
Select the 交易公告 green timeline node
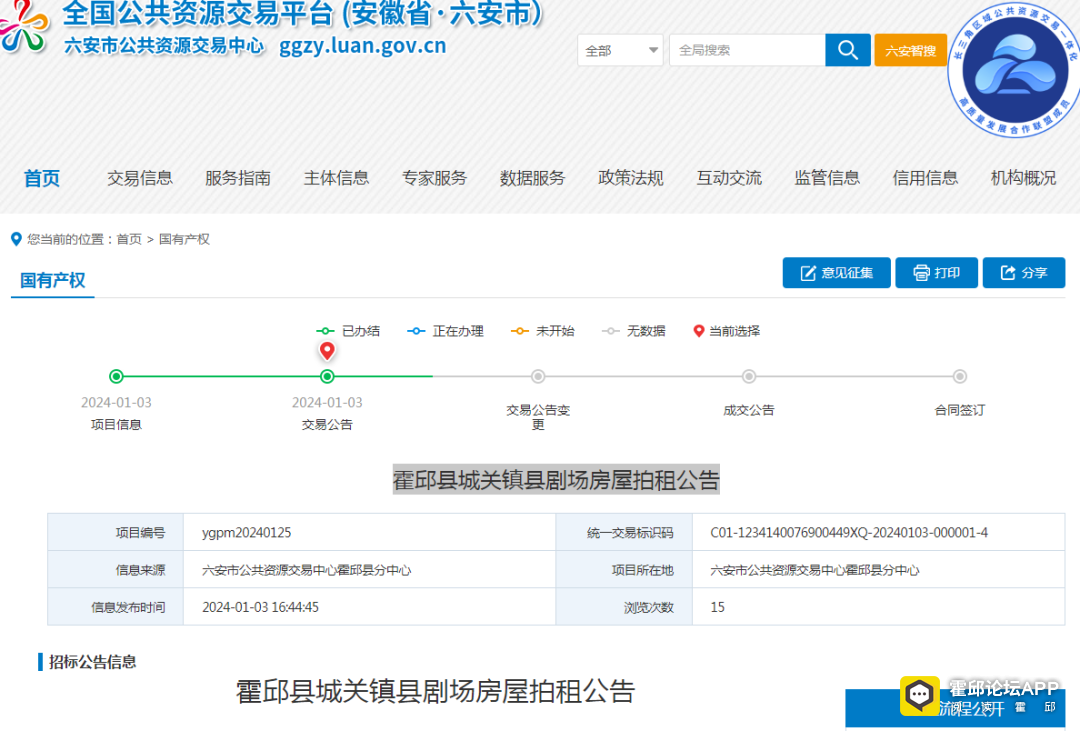[x=327, y=376]
